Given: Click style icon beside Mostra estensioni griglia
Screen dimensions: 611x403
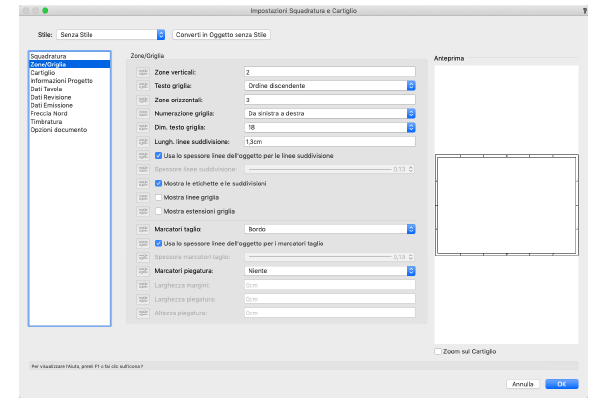Looking at the screenshot, I should [x=143, y=211].
